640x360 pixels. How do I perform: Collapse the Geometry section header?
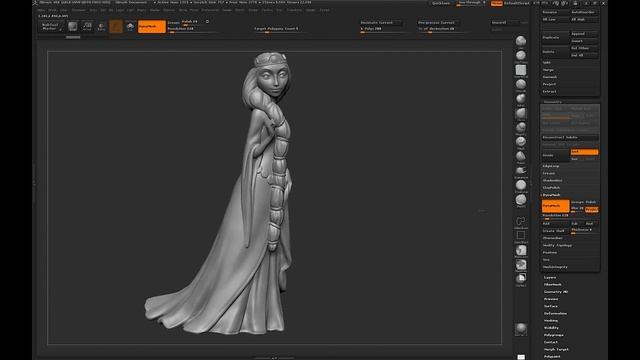click(553, 102)
